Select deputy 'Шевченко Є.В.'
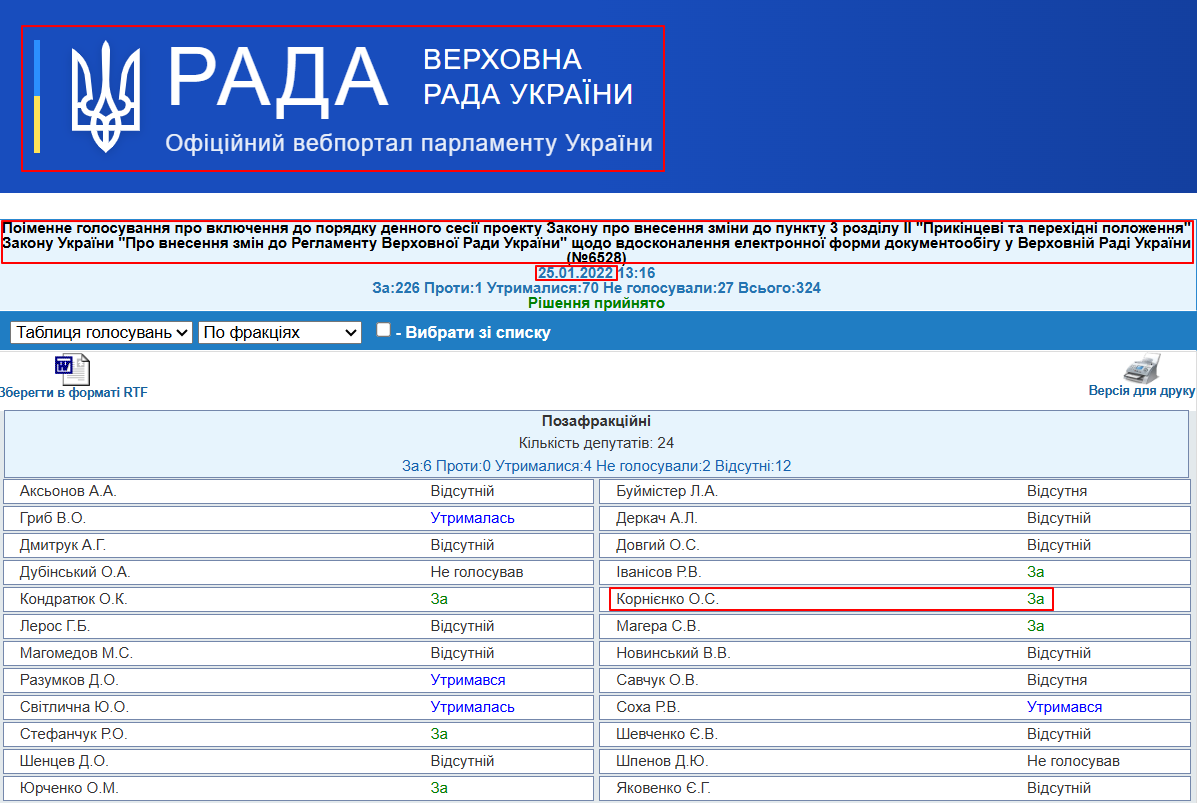This screenshot has height=803, width=1197. [666, 734]
